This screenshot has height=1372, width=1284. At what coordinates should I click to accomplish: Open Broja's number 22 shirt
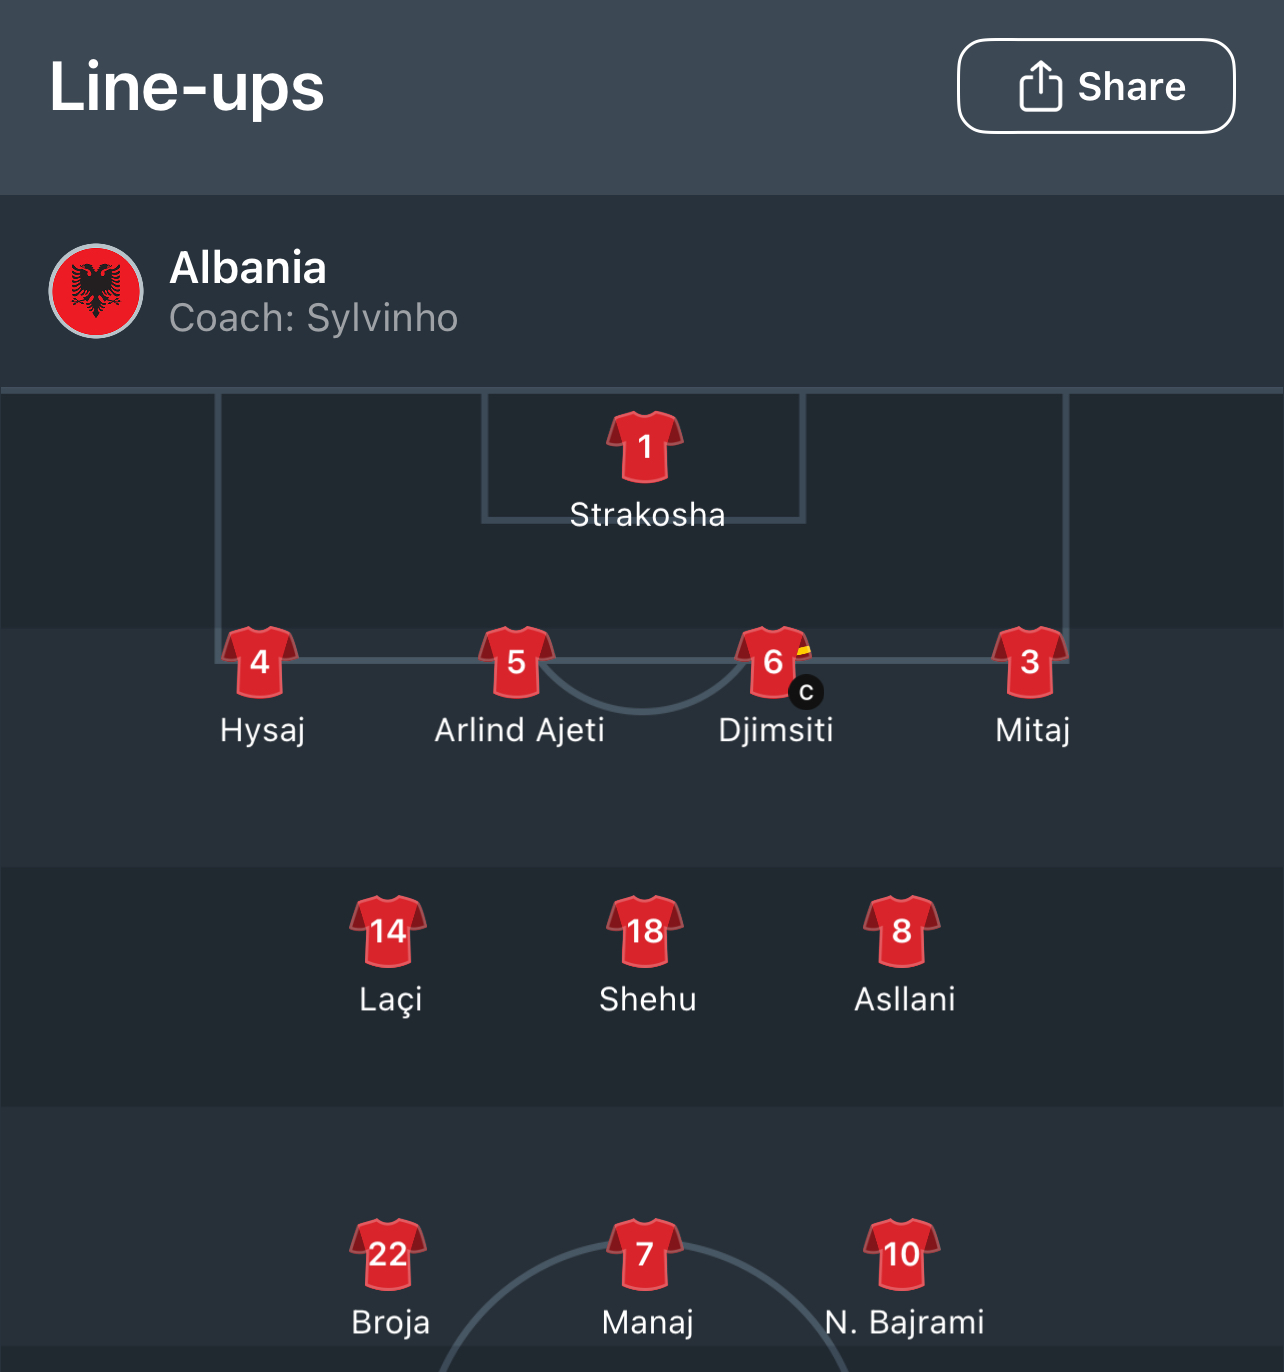point(388,1254)
